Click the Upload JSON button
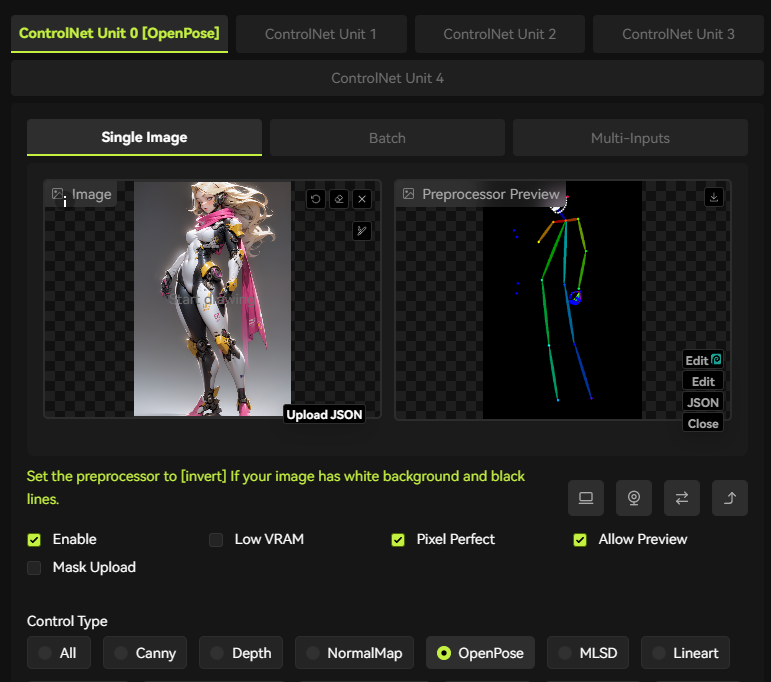 tap(325, 415)
